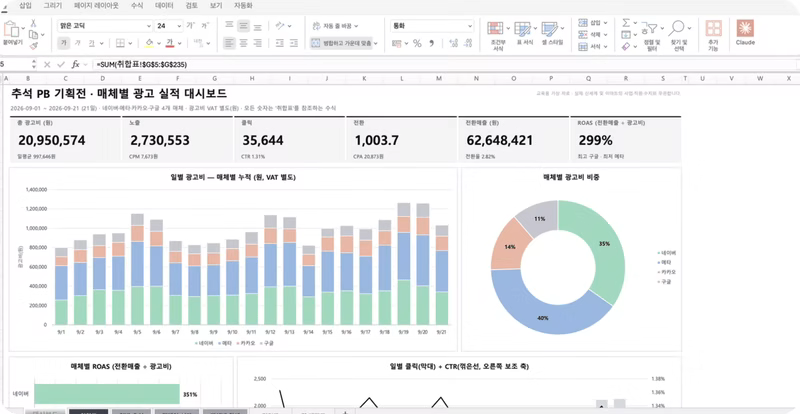Center text horizontally

[244, 43]
